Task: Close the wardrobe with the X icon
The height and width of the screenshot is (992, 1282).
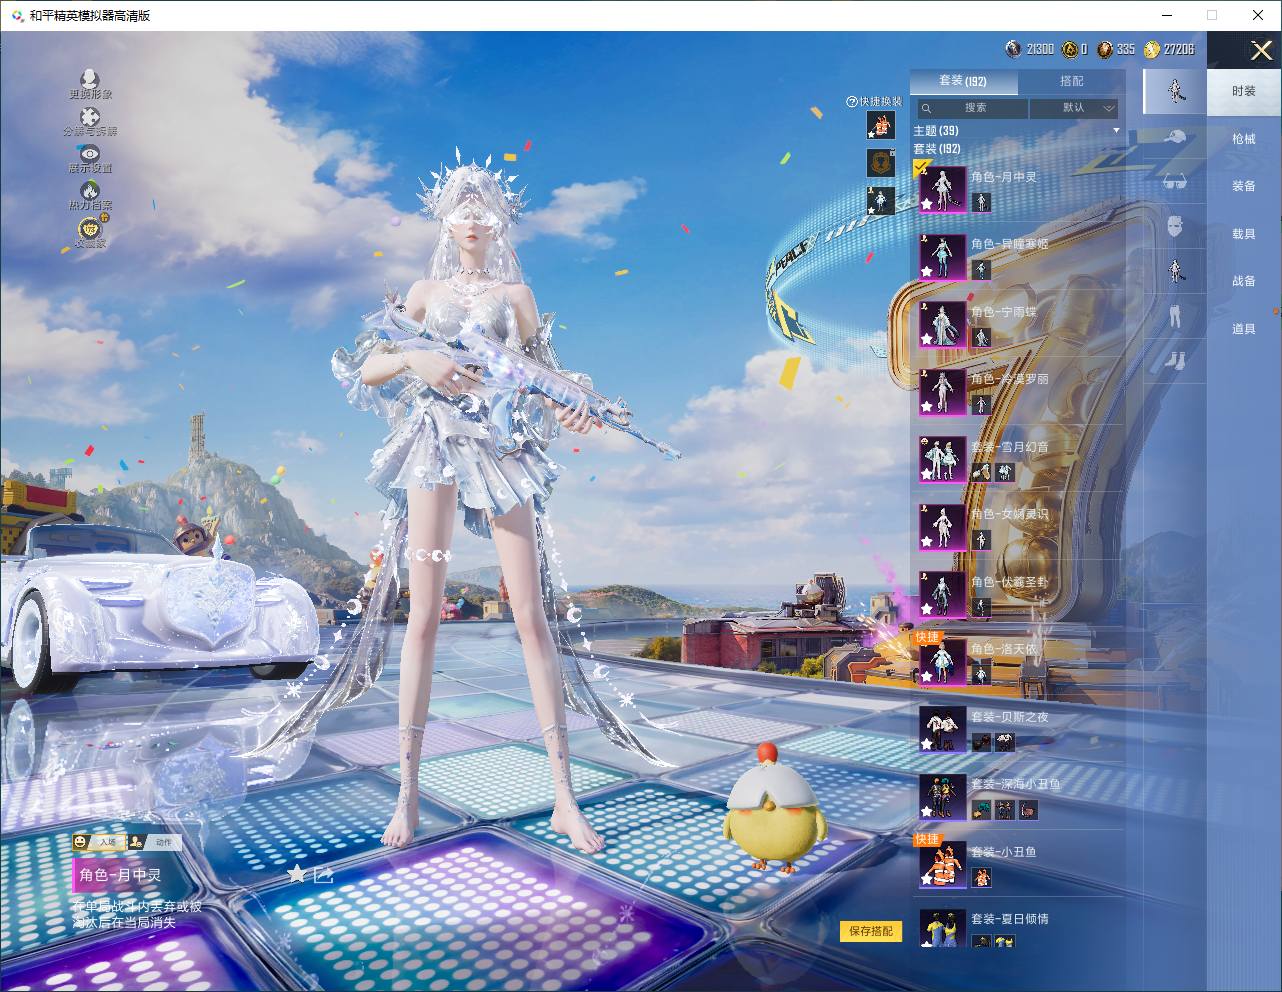Action: 1261,50
